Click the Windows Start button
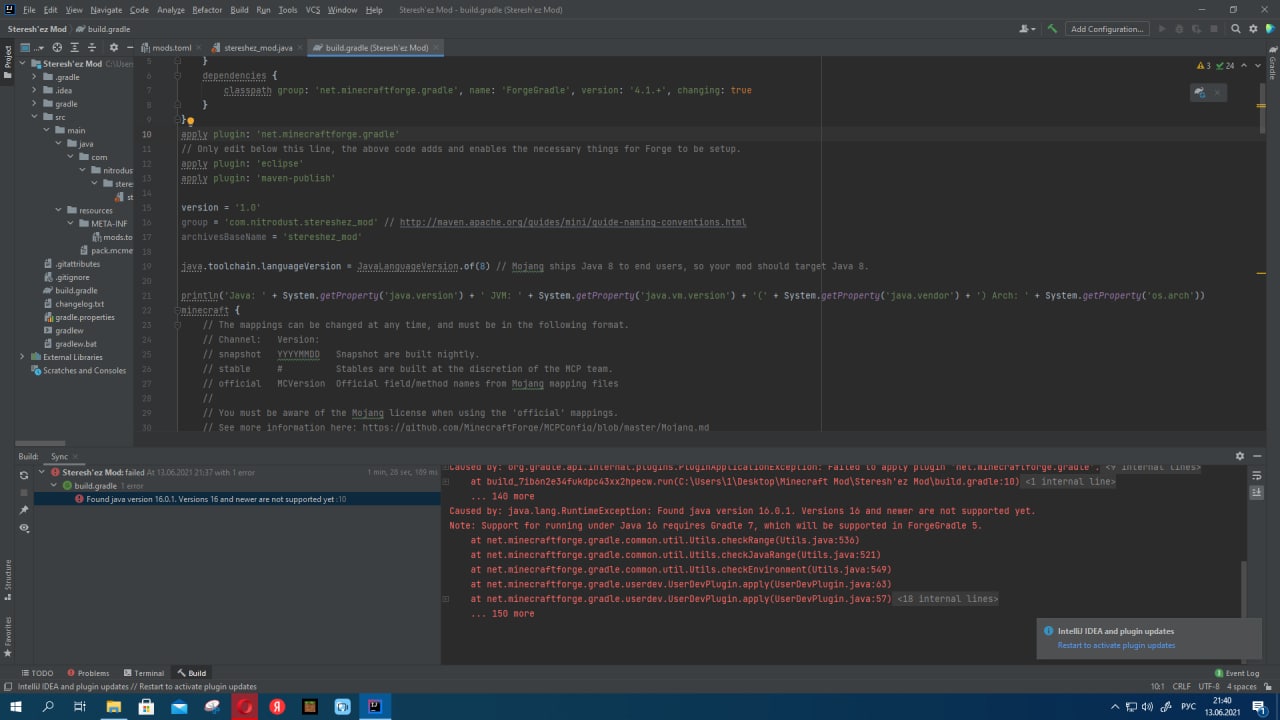This screenshot has height=720, width=1280. click(x=16, y=706)
